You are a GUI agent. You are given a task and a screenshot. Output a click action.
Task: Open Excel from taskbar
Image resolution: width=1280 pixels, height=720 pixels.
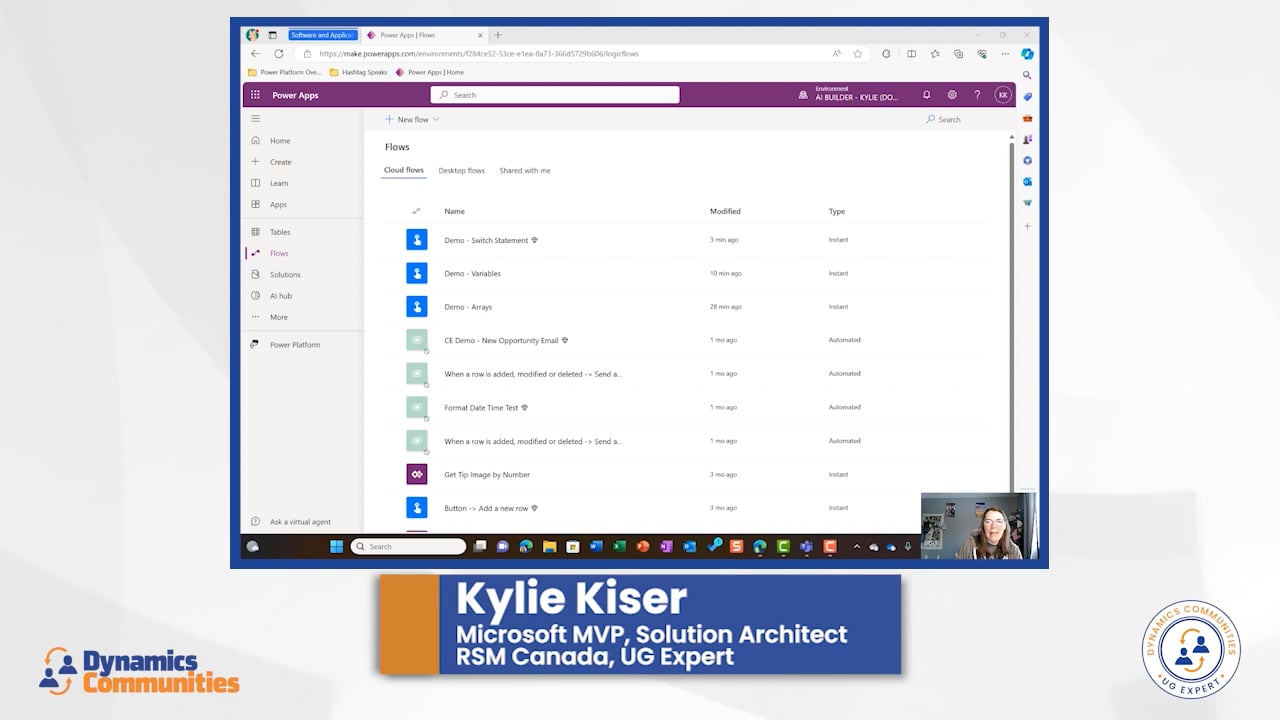[x=619, y=546]
